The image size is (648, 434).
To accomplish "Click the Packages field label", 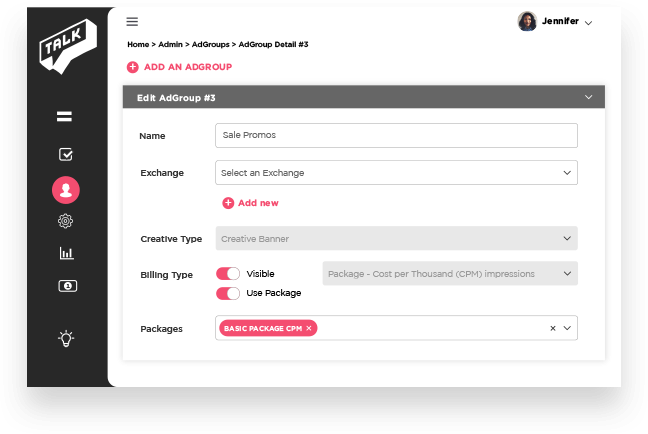I will tap(161, 329).
